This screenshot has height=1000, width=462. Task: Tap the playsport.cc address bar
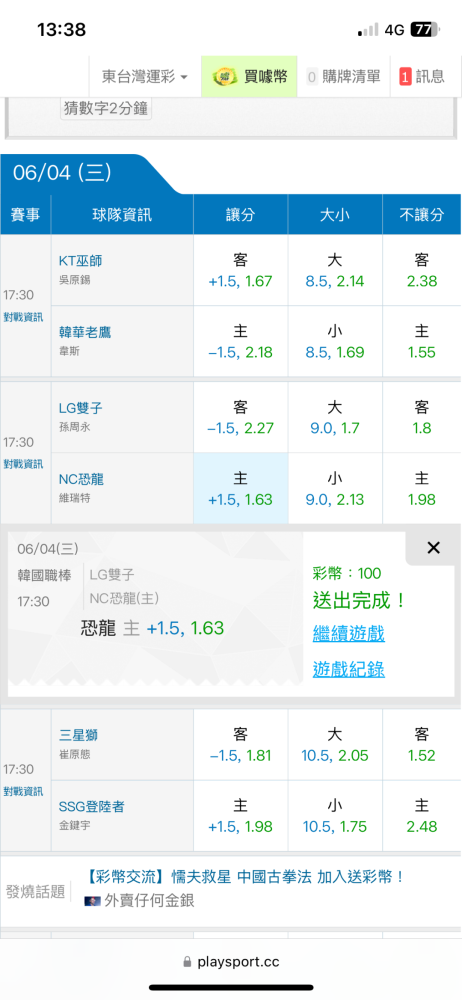click(x=231, y=962)
